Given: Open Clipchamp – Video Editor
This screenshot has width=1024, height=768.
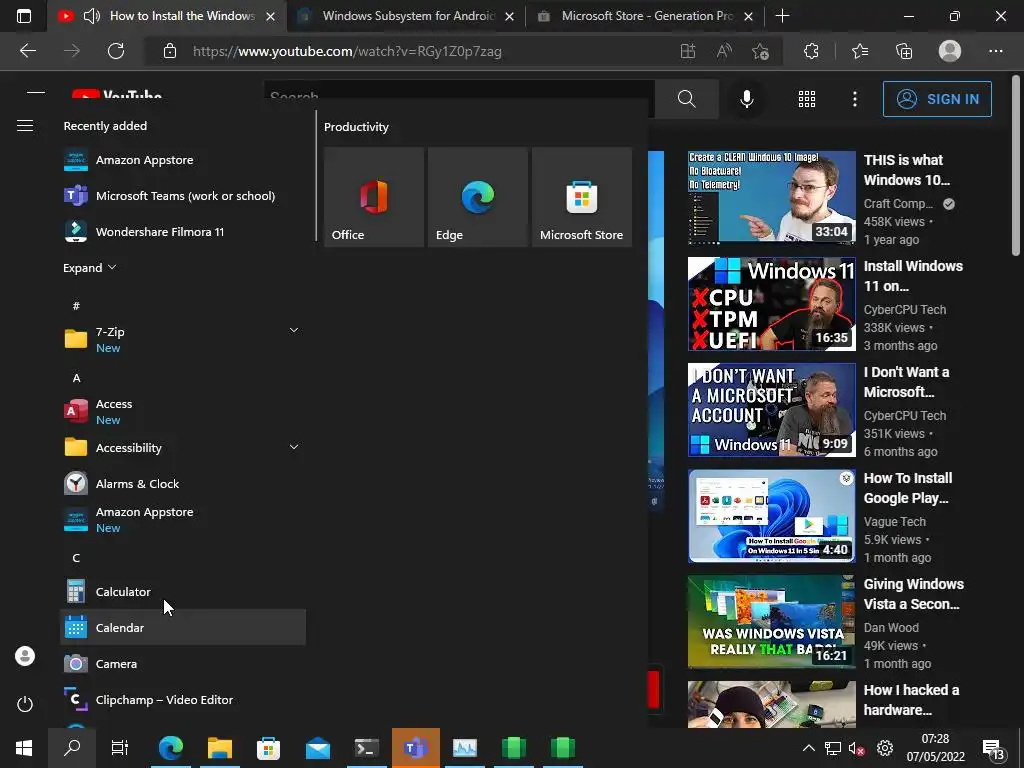Looking at the screenshot, I should coord(183,699).
